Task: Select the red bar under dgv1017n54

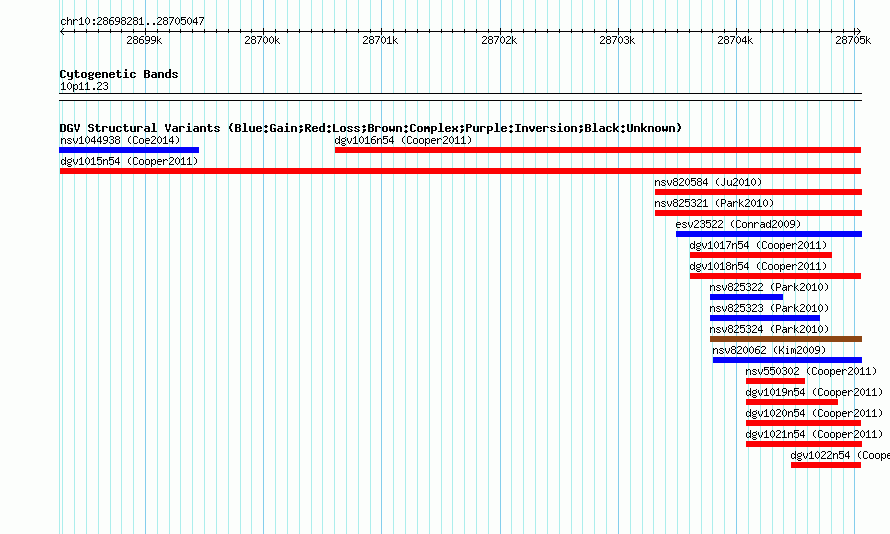Action: tap(761, 255)
